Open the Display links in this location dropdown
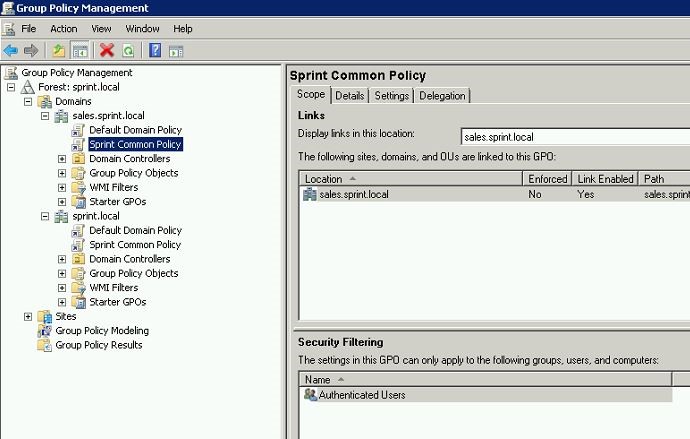This screenshot has width=690, height=439. (x=576, y=137)
